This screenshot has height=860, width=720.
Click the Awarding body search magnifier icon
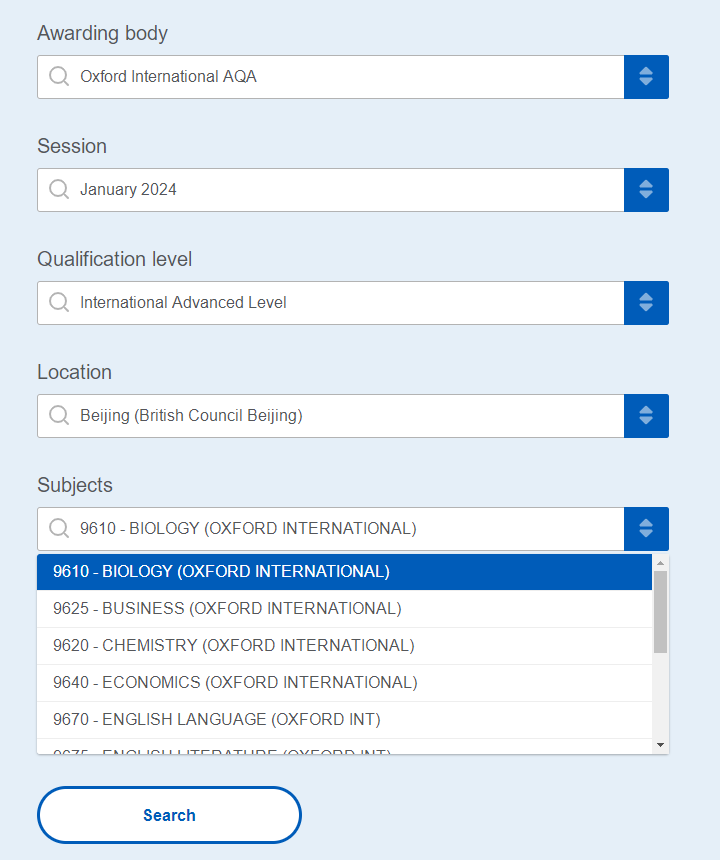point(59,76)
